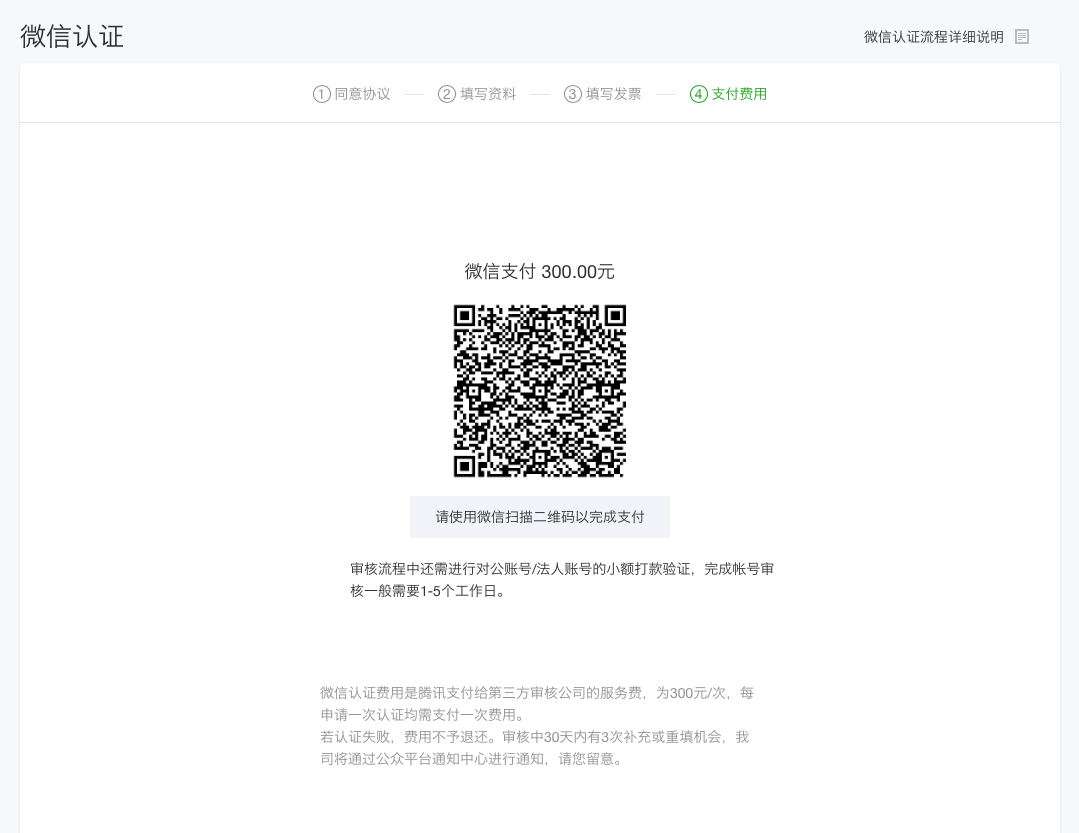This screenshot has height=833, width=1079.
Task: Open the 微信认证流程详细说明 link
Action: pos(933,37)
